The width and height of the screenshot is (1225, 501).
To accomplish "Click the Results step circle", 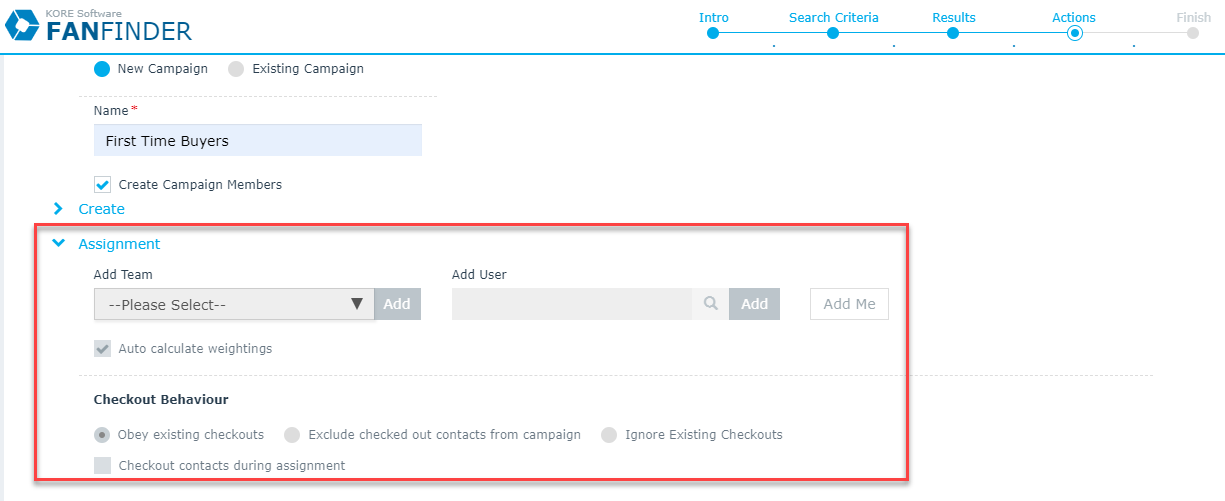I will click(953, 33).
